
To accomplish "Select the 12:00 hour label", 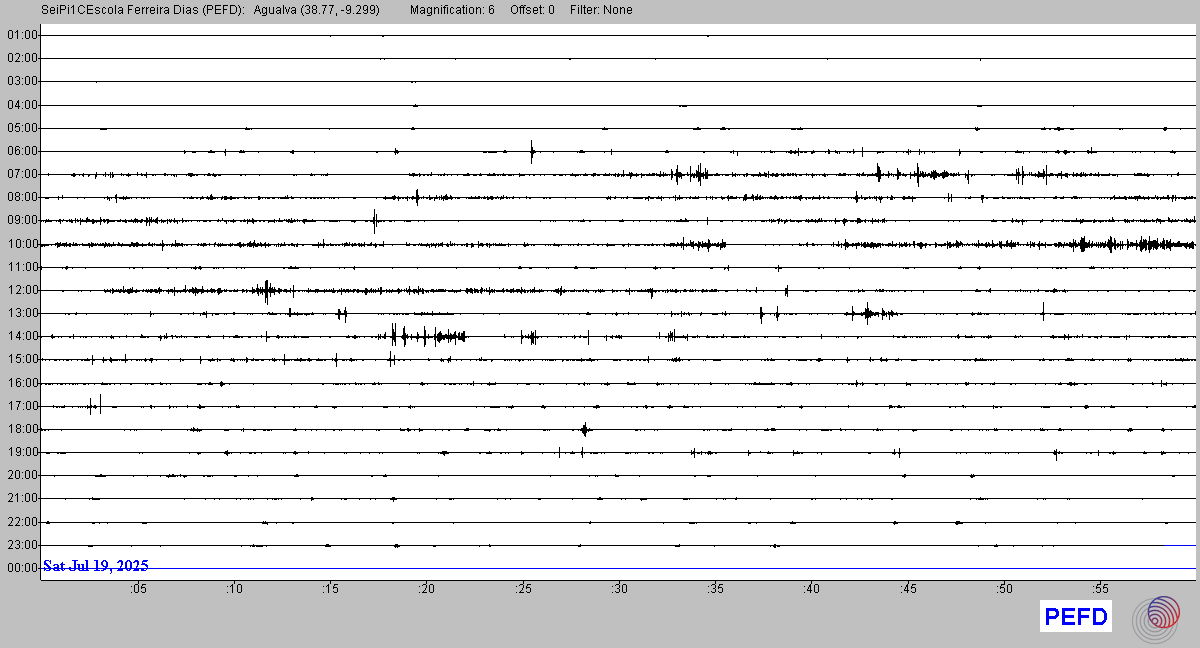I will (x=22, y=290).
